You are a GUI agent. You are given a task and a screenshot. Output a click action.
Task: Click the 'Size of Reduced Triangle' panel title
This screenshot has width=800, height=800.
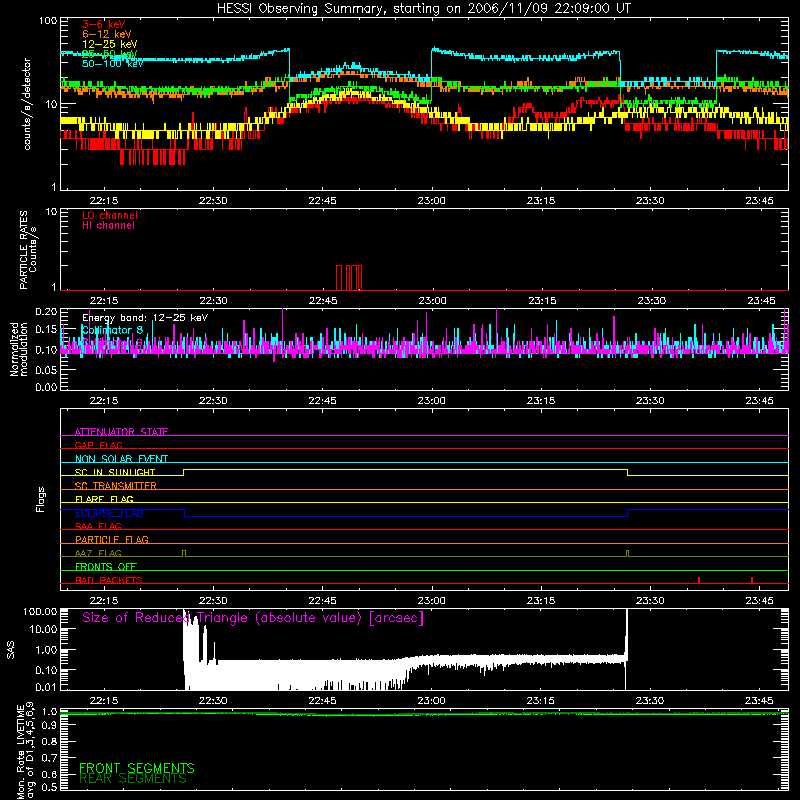(253, 618)
